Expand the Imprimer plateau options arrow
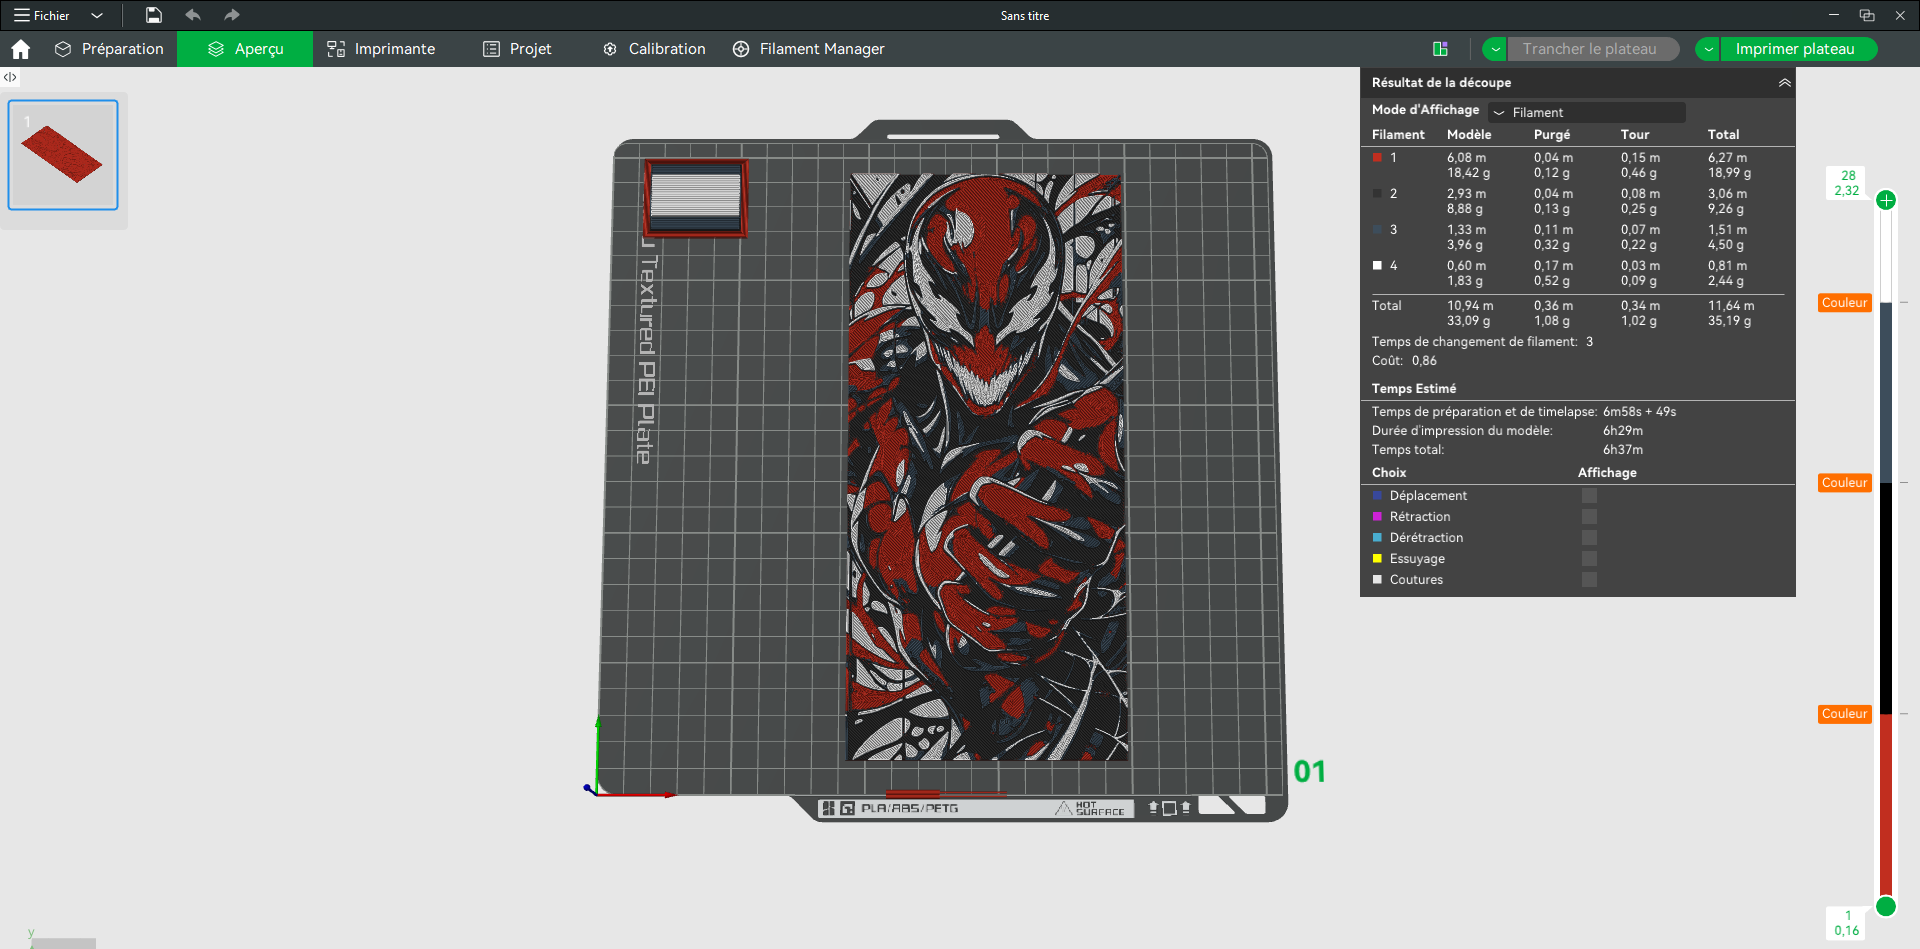Screen dimensions: 1920x949 pos(1708,49)
